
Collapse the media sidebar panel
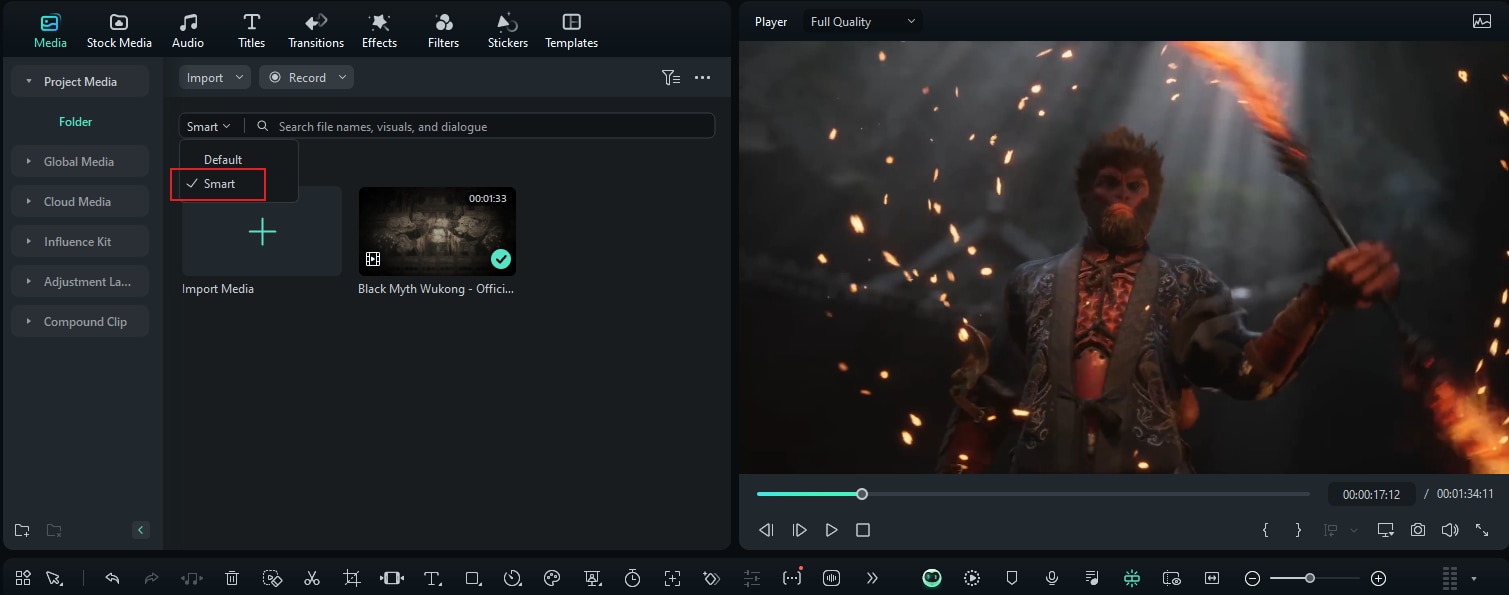tap(141, 530)
